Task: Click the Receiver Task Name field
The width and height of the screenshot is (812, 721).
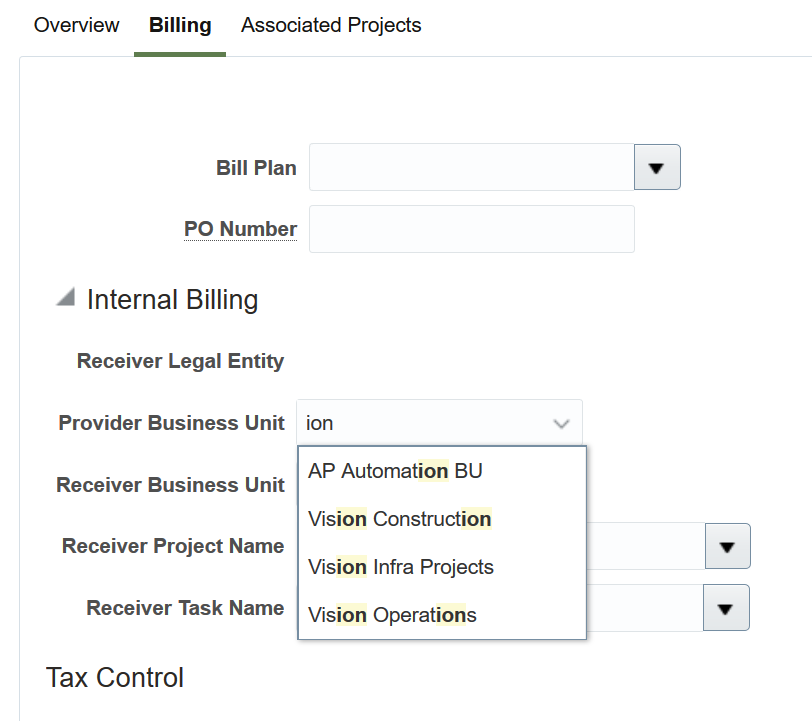Action: tap(645, 608)
